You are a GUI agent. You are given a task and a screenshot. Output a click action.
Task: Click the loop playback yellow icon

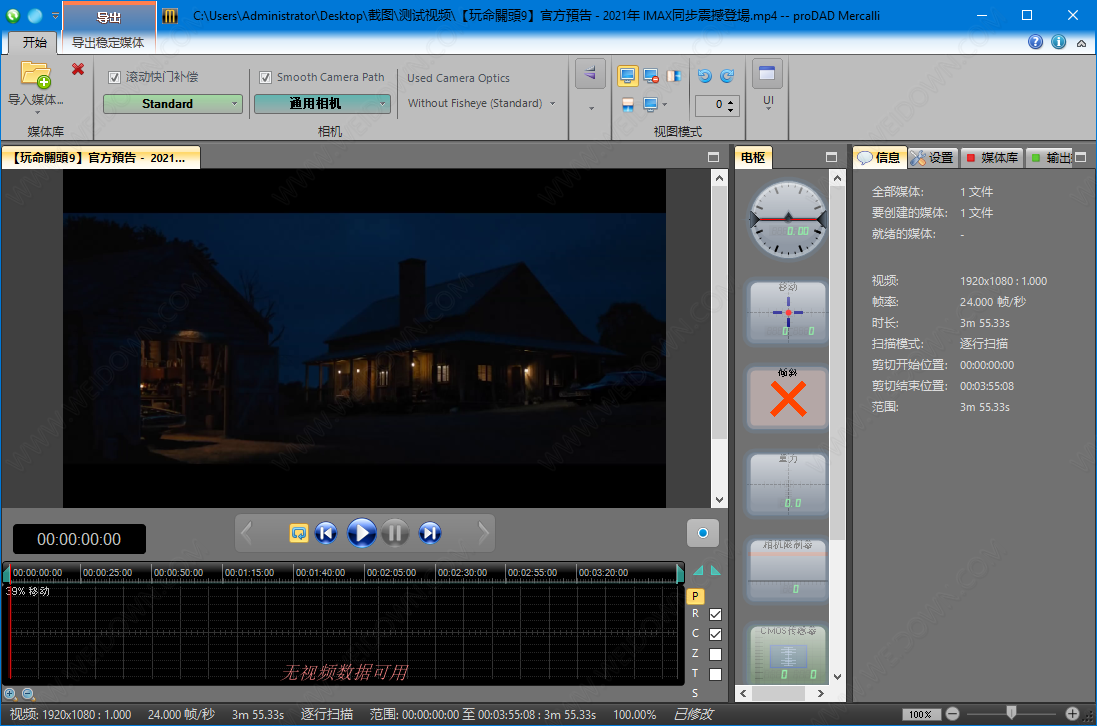tap(299, 533)
